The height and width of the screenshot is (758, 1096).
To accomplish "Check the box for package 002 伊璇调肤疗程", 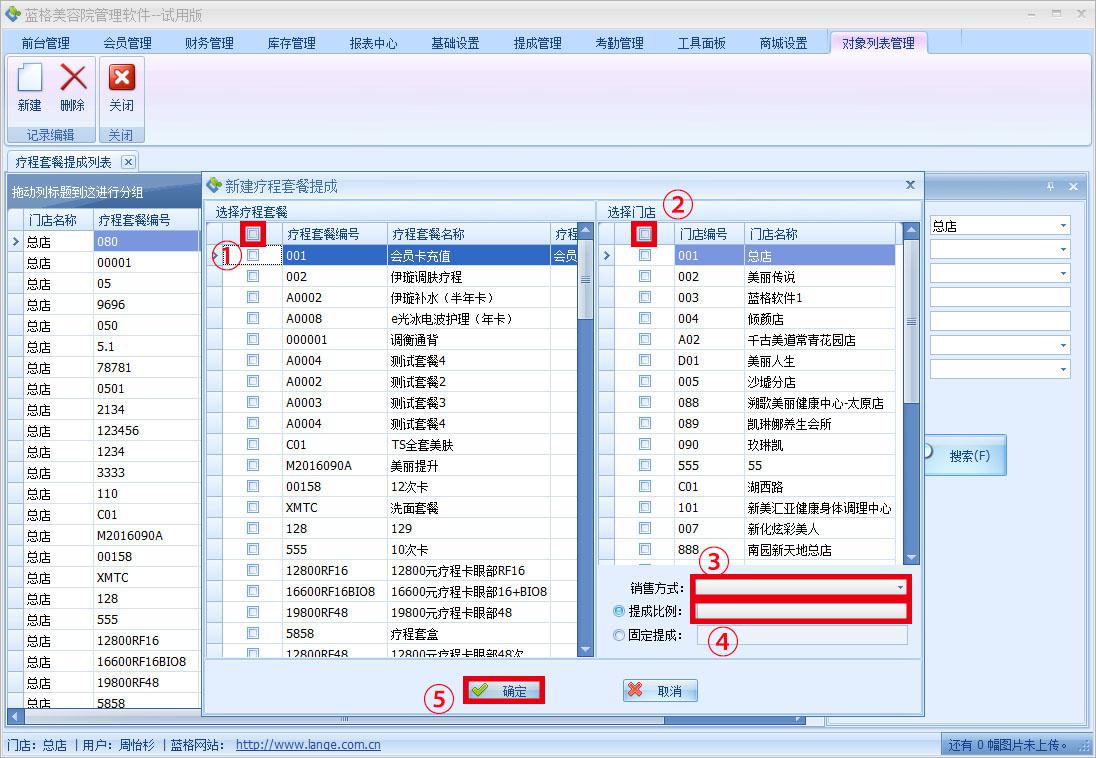I will click(x=253, y=276).
